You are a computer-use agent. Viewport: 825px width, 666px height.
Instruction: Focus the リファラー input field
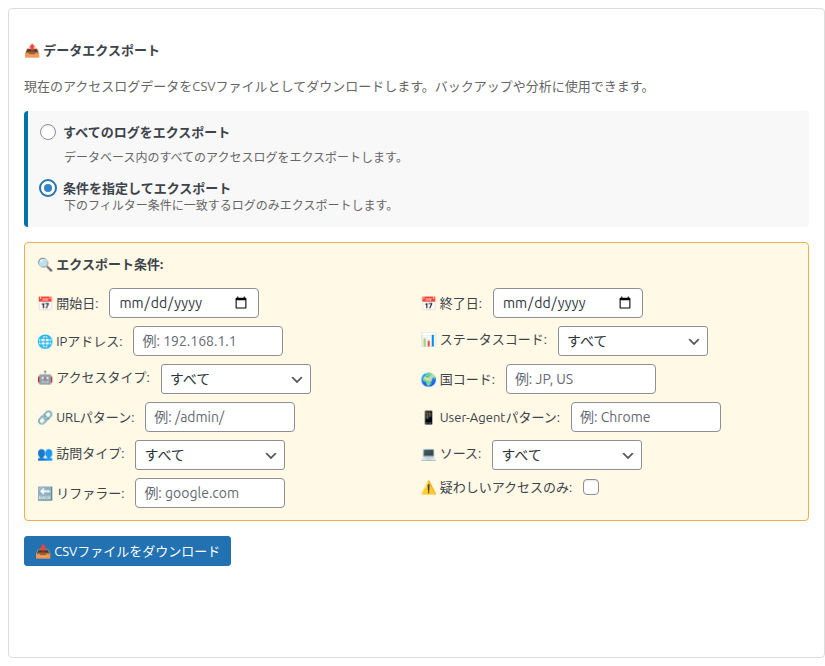[210, 493]
